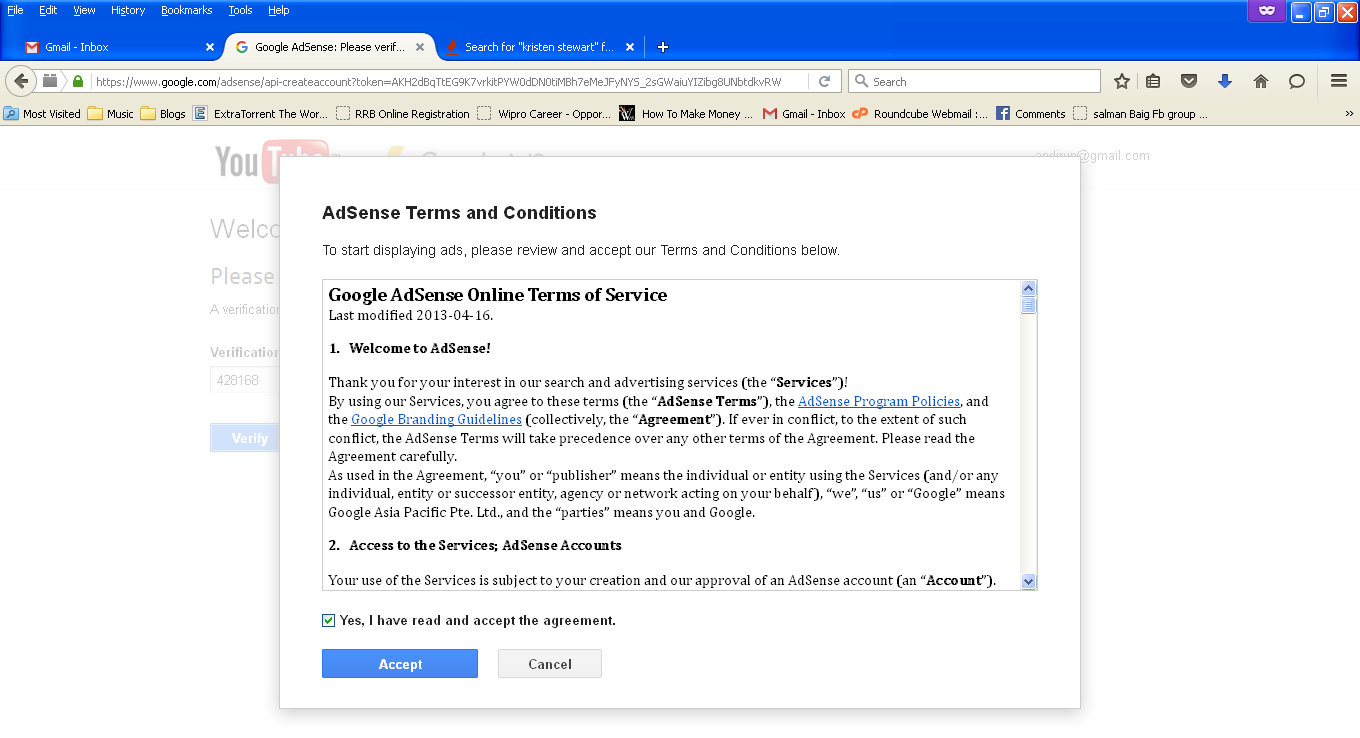Click 'AdSense Terms and Conditions' heading

(x=459, y=213)
